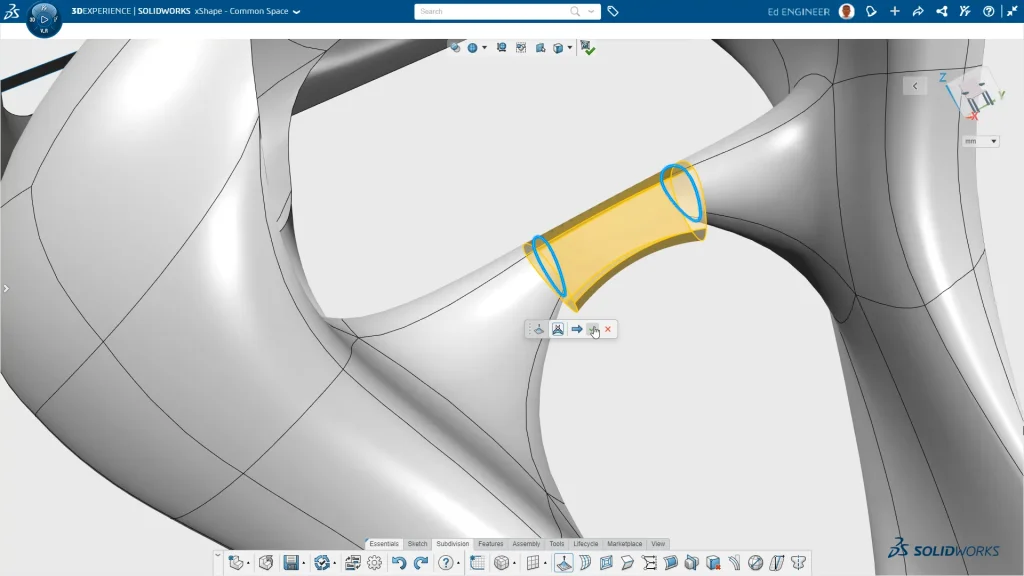Click the Undo arrow in bottom toolbar
The height and width of the screenshot is (576, 1024).
tap(399, 563)
